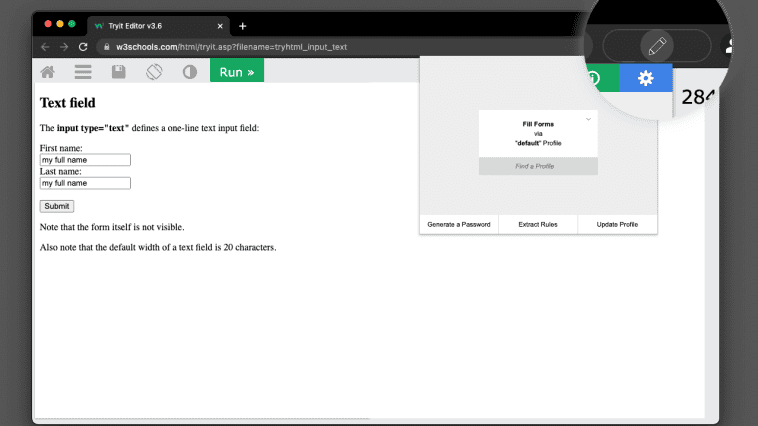
Task: Click Generate a Password
Action: [x=459, y=224]
